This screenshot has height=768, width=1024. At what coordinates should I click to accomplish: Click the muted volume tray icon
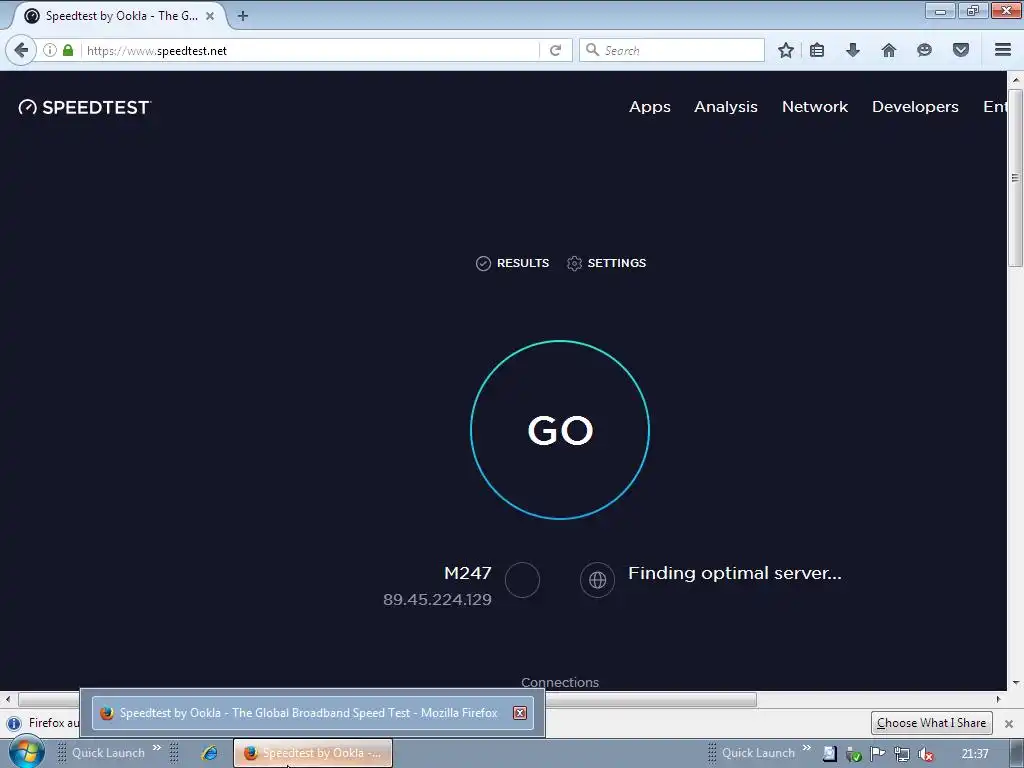925,754
